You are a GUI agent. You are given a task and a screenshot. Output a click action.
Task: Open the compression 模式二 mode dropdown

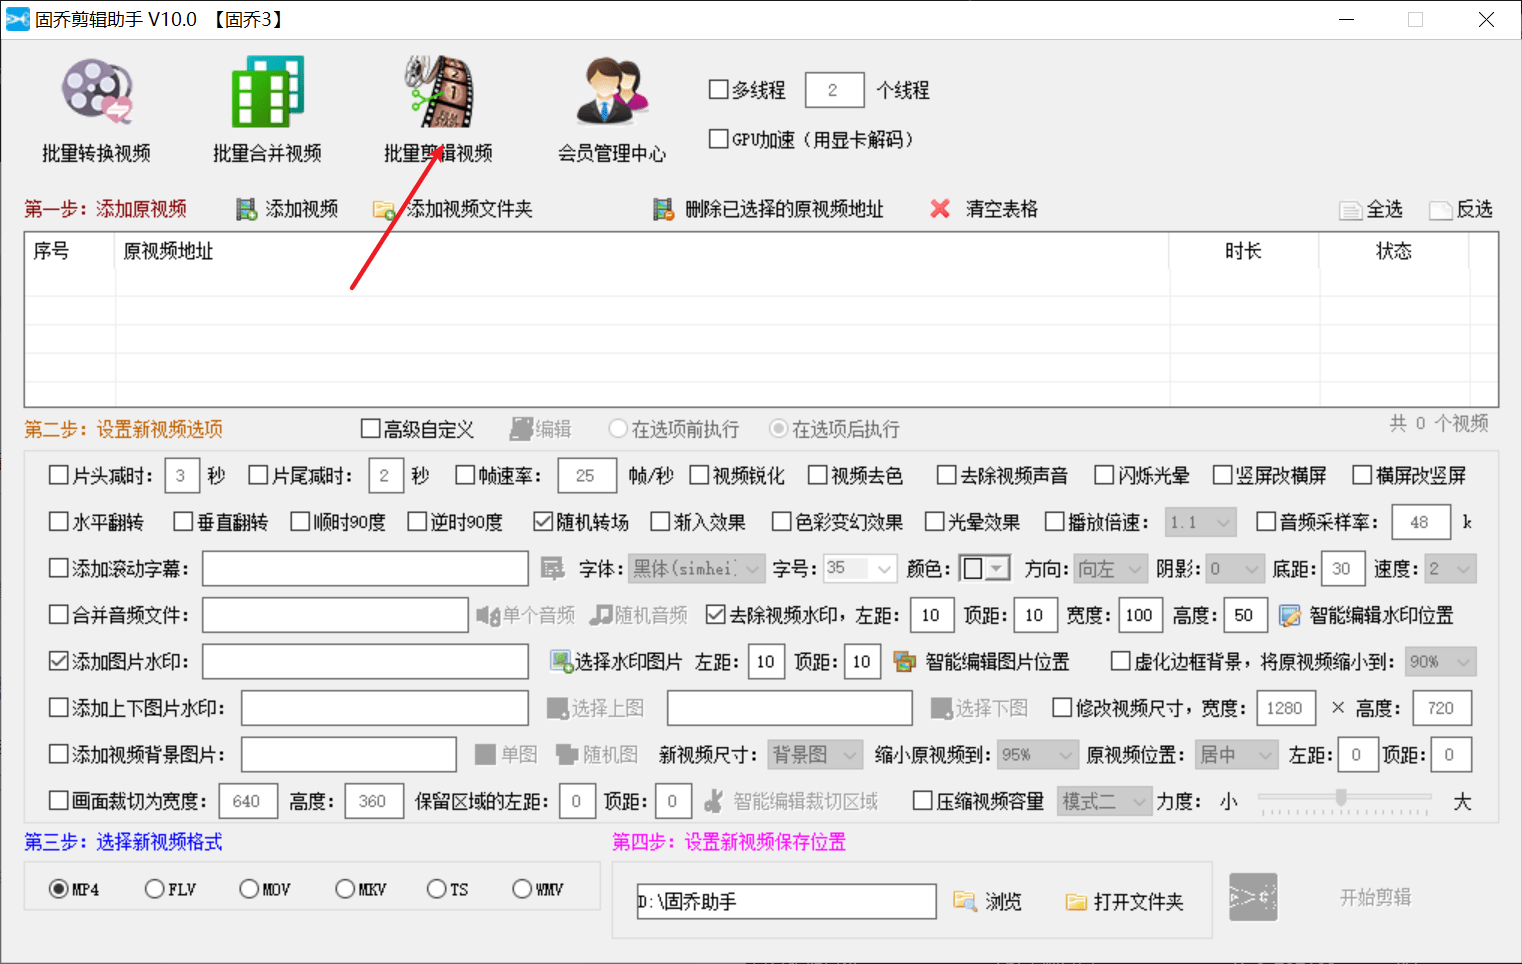[x=1103, y=800]
